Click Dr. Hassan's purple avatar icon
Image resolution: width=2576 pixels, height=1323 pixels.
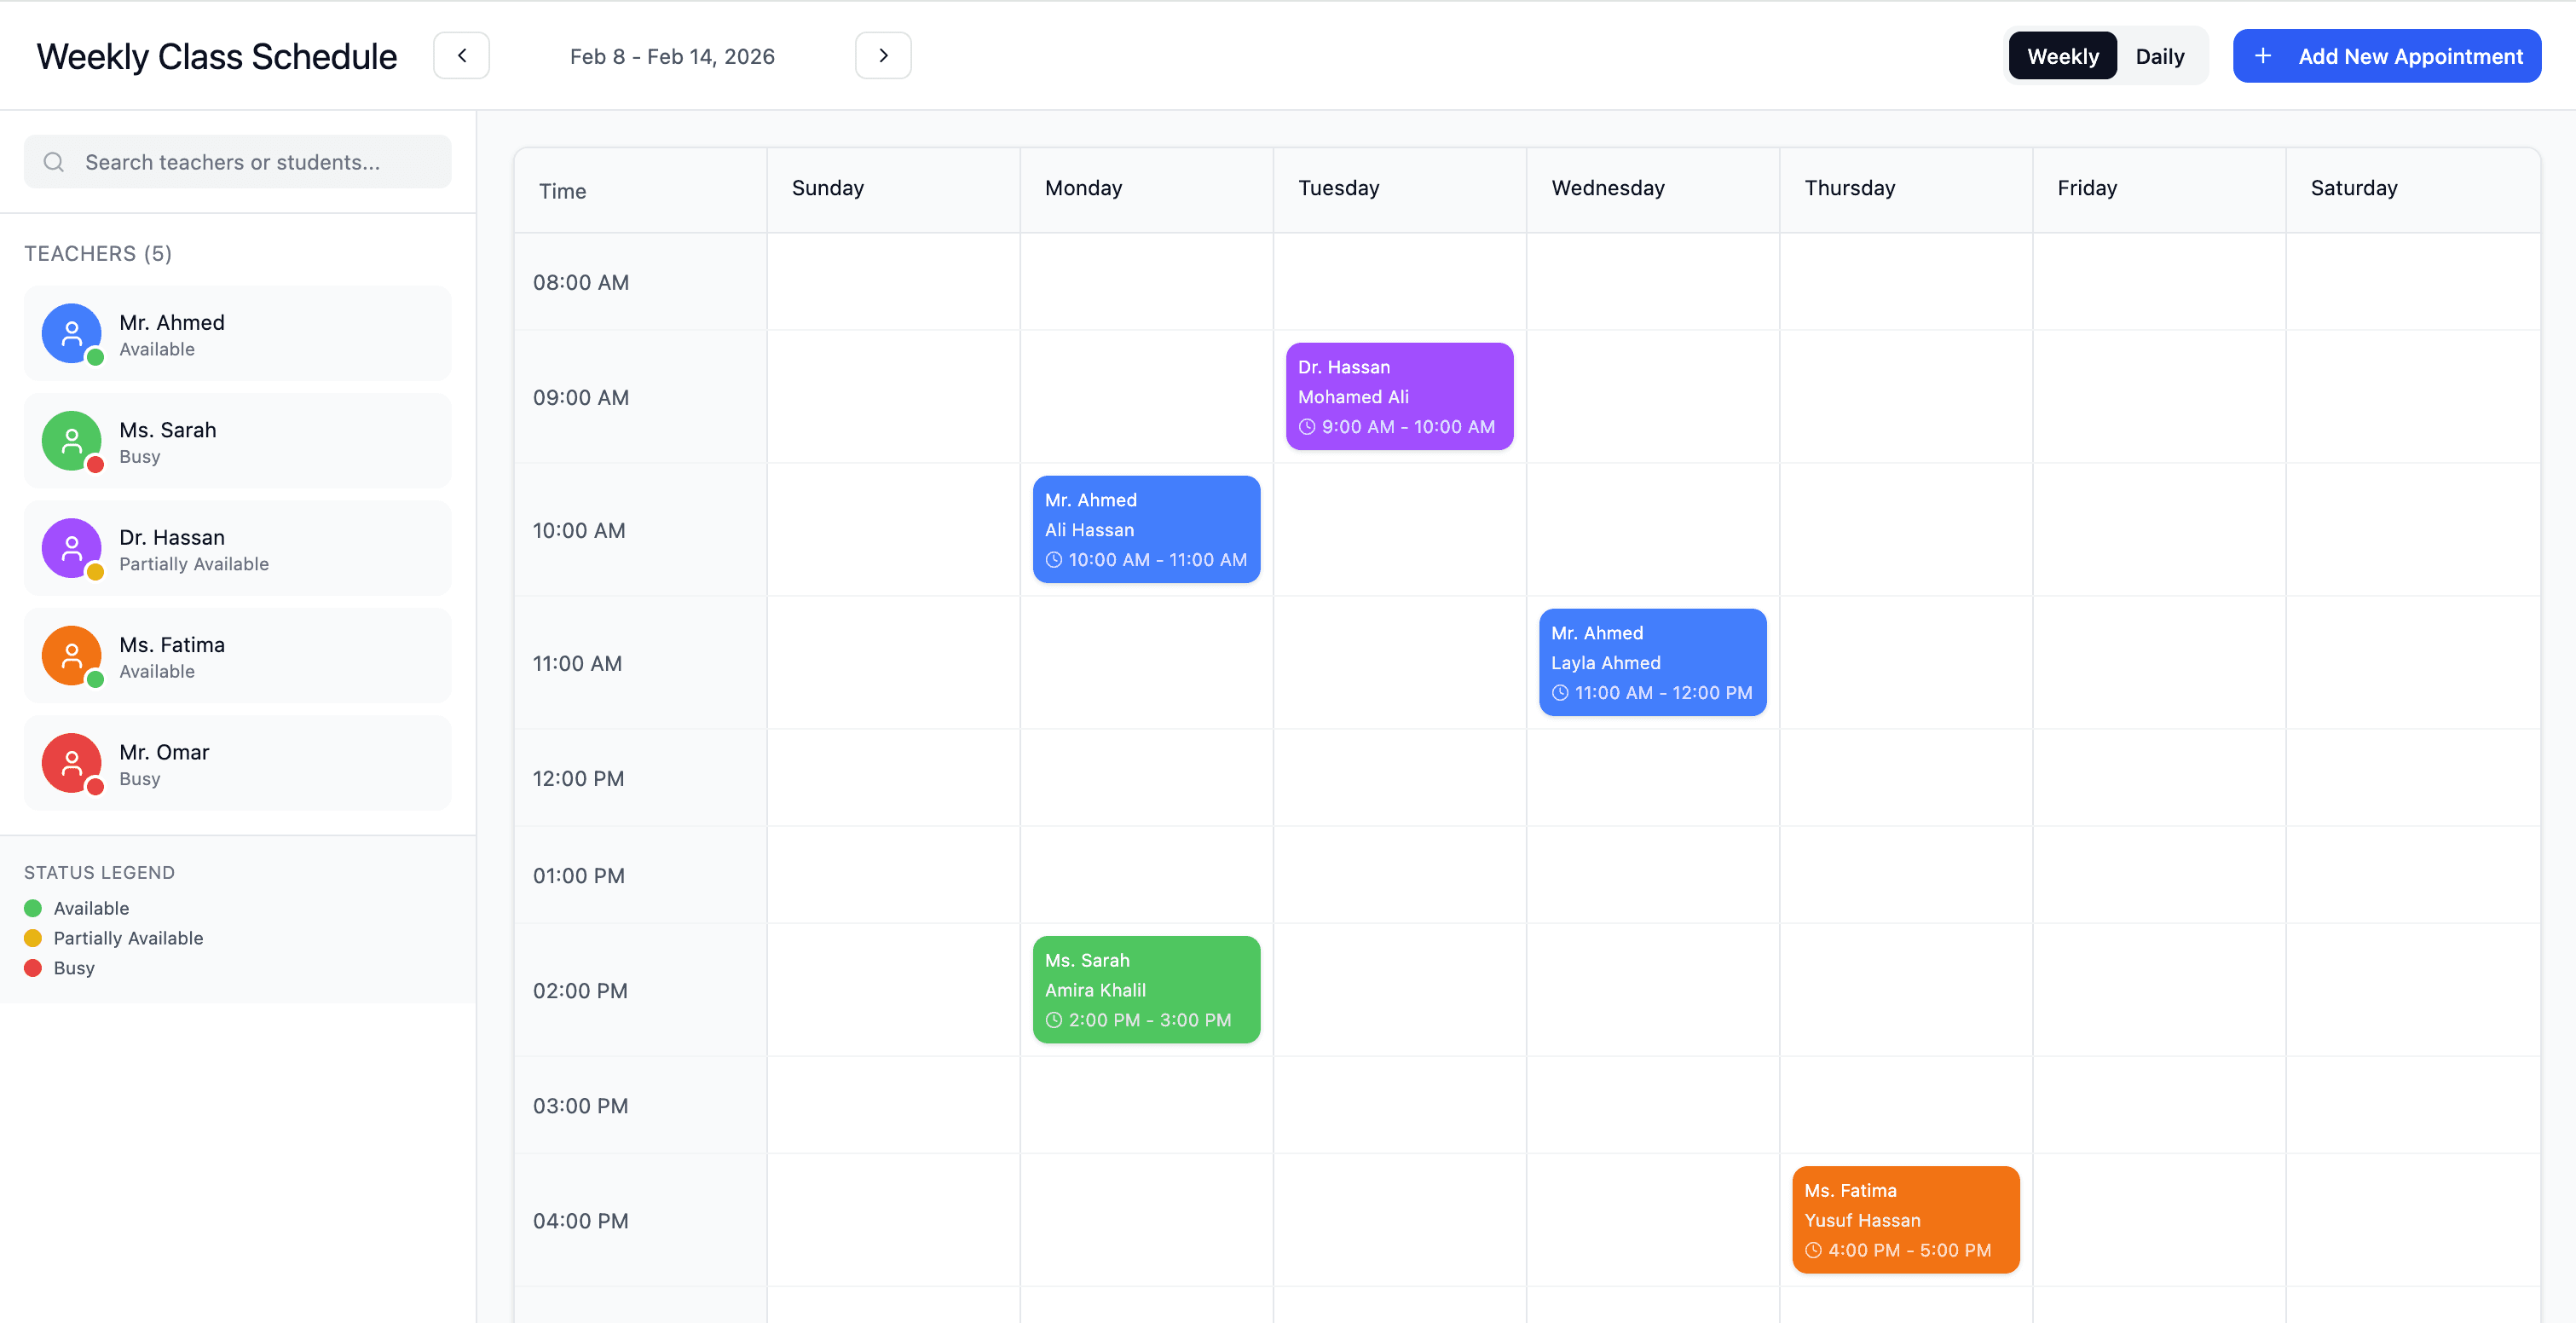tap(71, 548)
